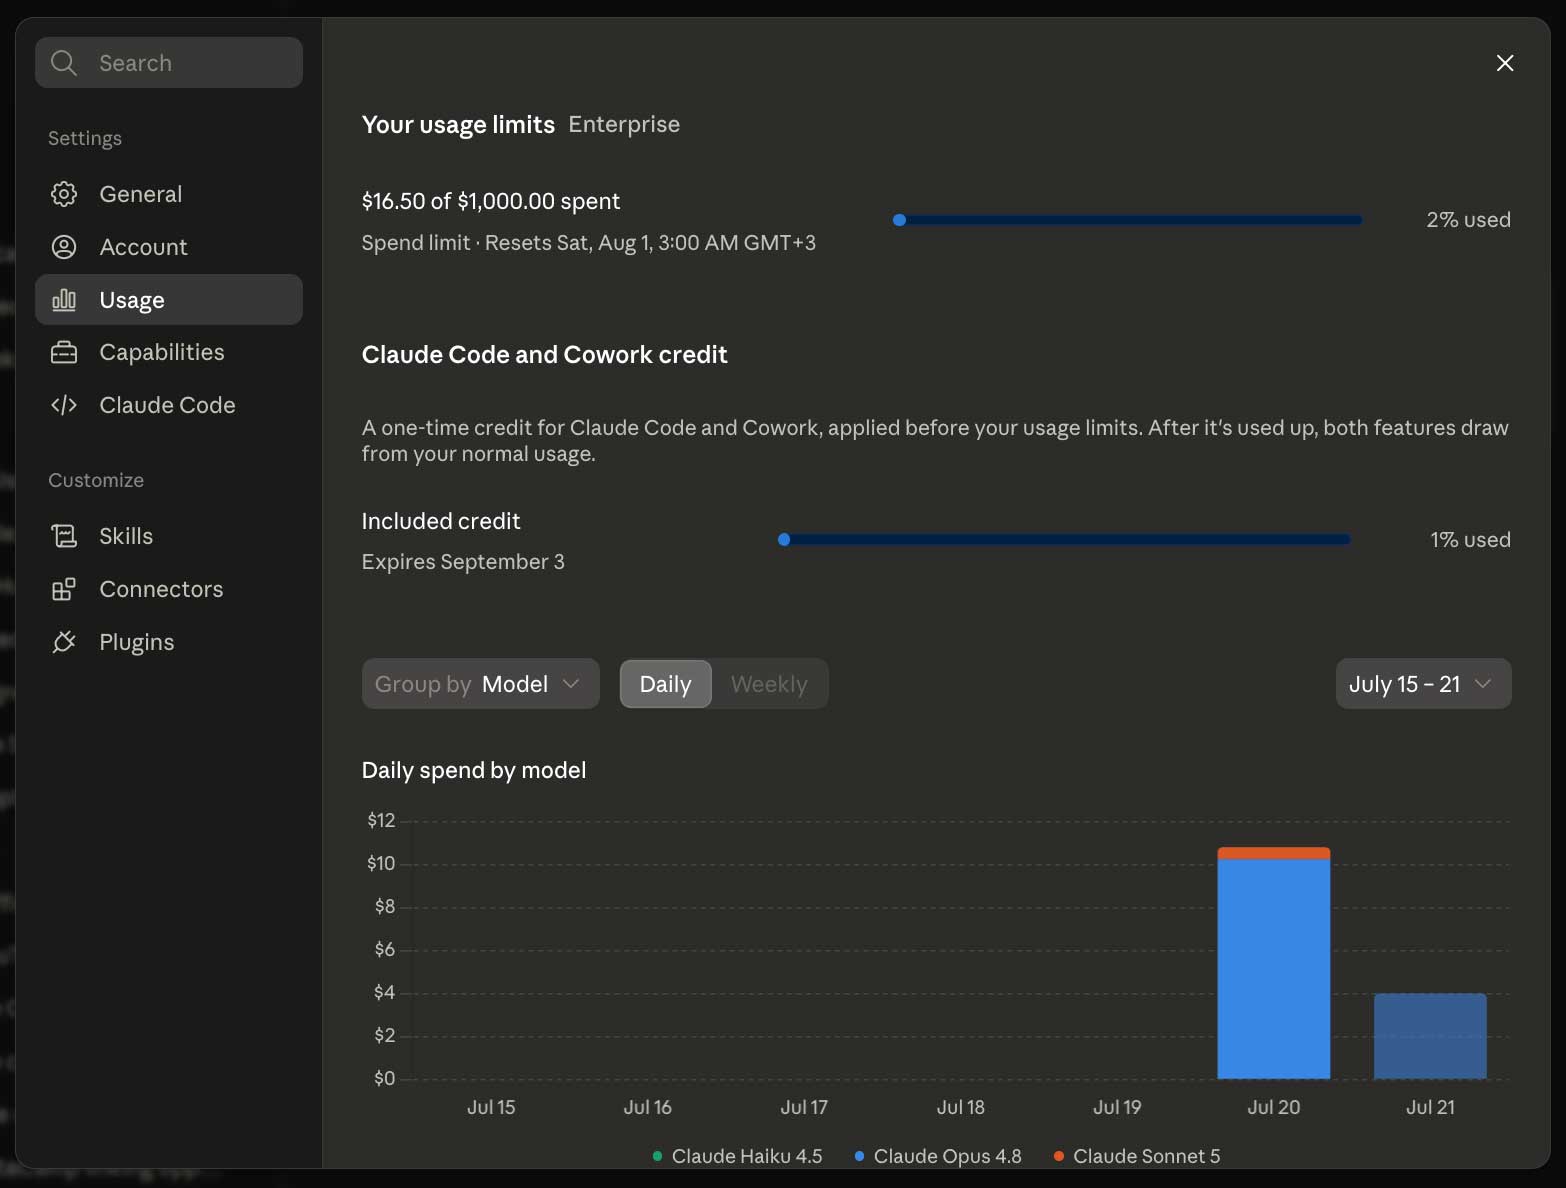Close the settings dialog

(x=1505, y=63)
